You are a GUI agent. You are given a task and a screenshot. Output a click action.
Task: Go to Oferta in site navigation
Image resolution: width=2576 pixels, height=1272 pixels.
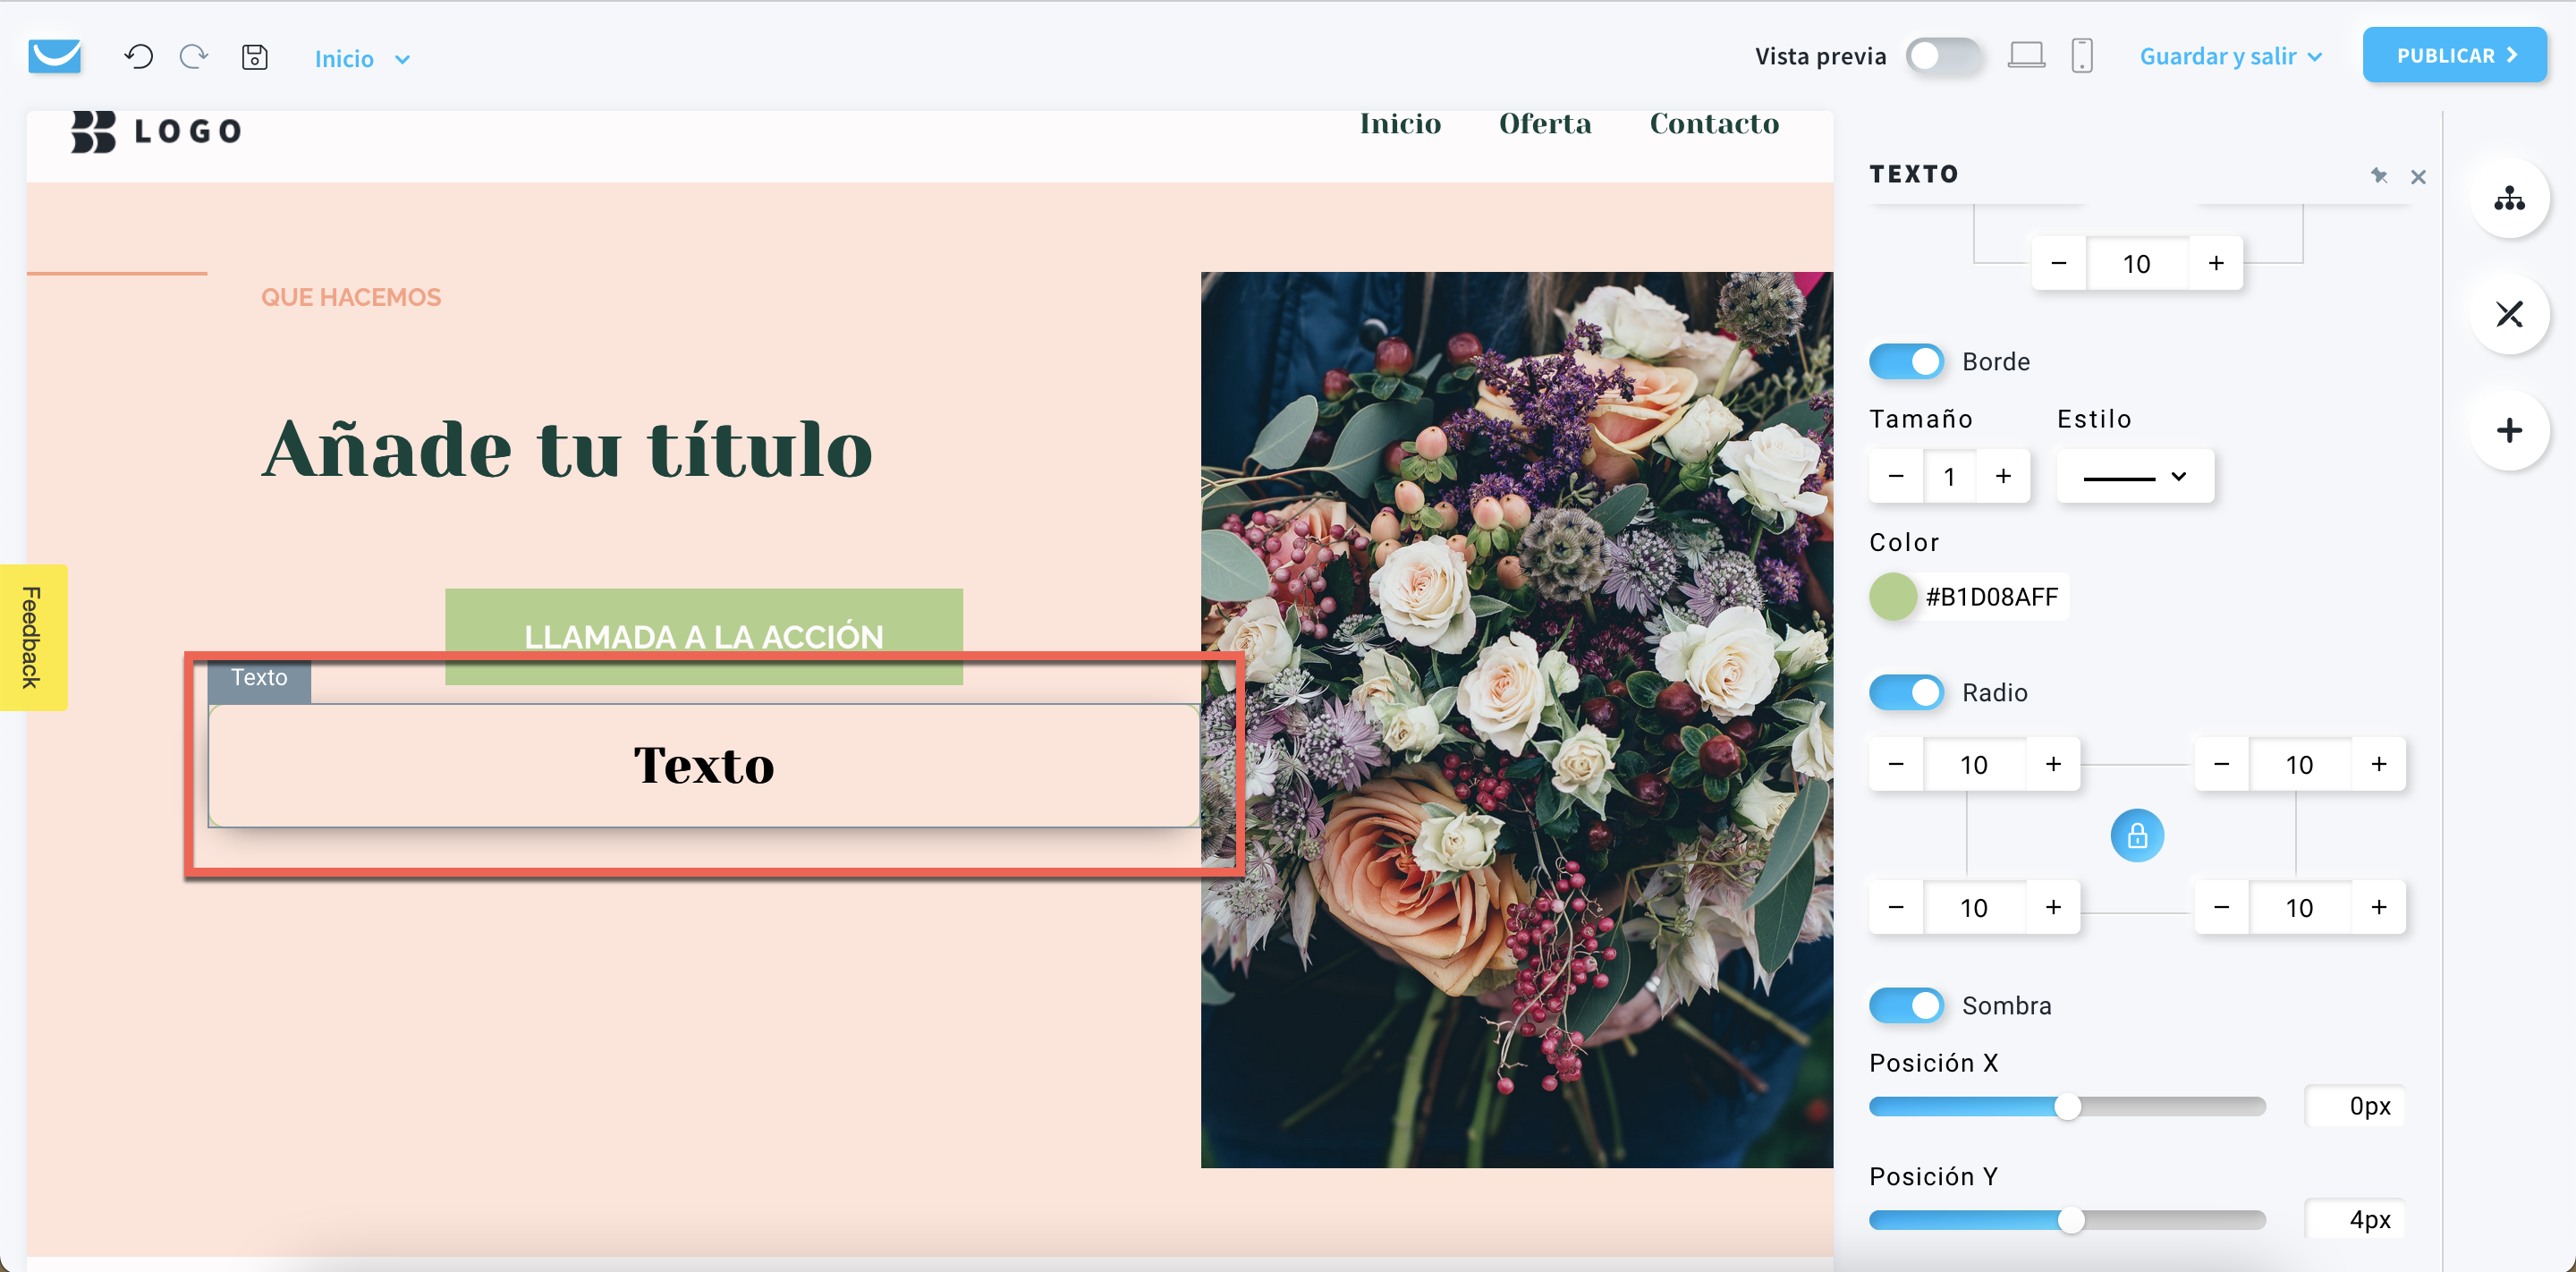pyautogui.click(x=1545, y=124)
